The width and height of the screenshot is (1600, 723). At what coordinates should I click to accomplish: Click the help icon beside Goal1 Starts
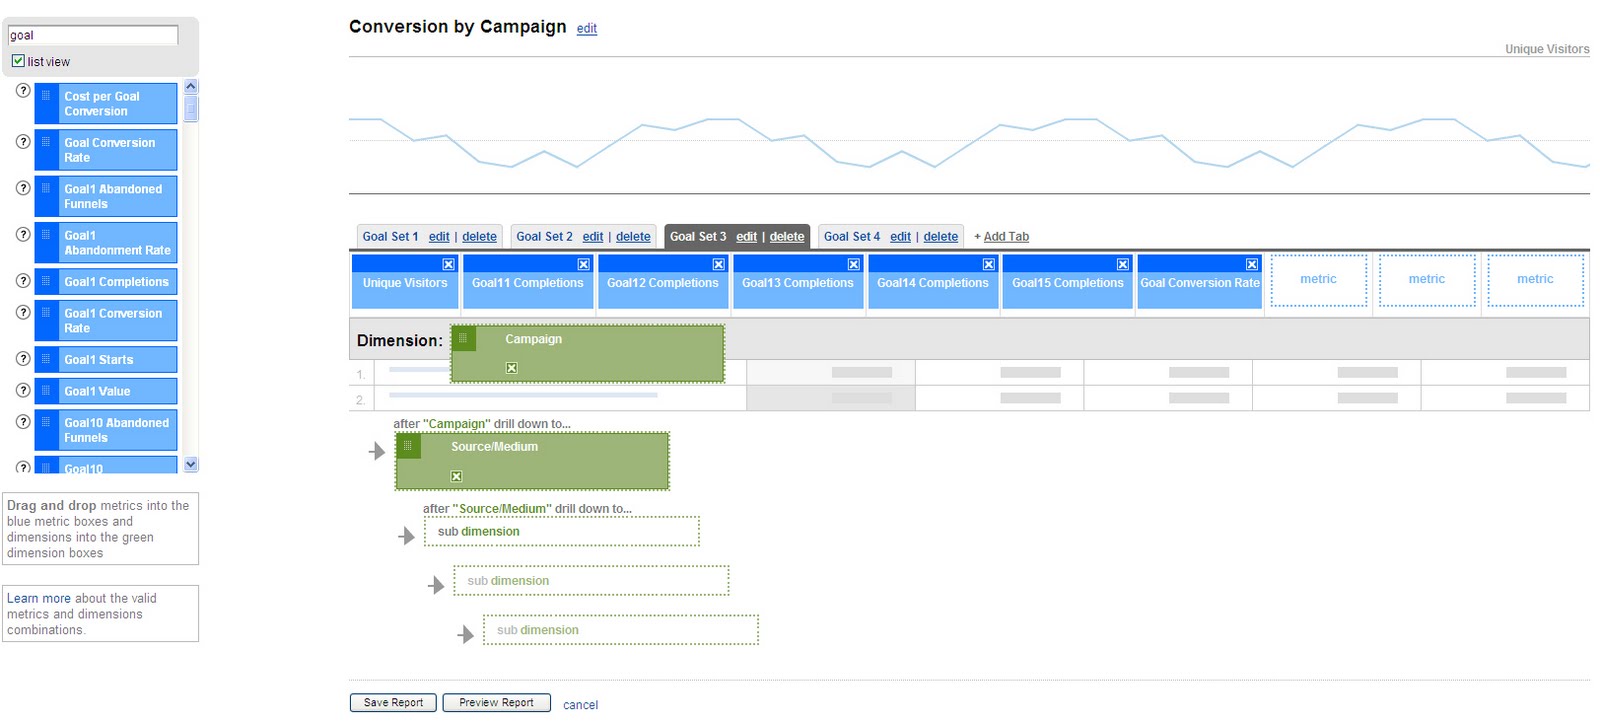click(23, 358)
